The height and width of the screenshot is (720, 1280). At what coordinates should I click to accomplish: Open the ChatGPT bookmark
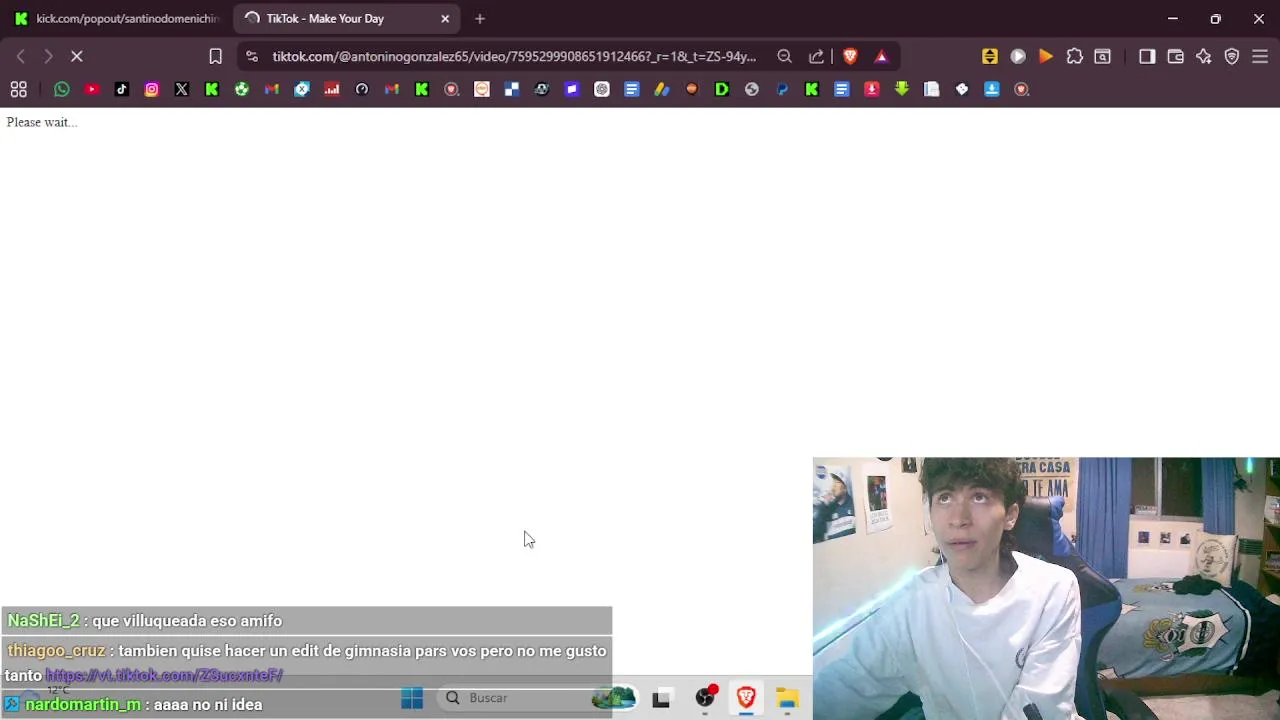[x=602, y=89]
